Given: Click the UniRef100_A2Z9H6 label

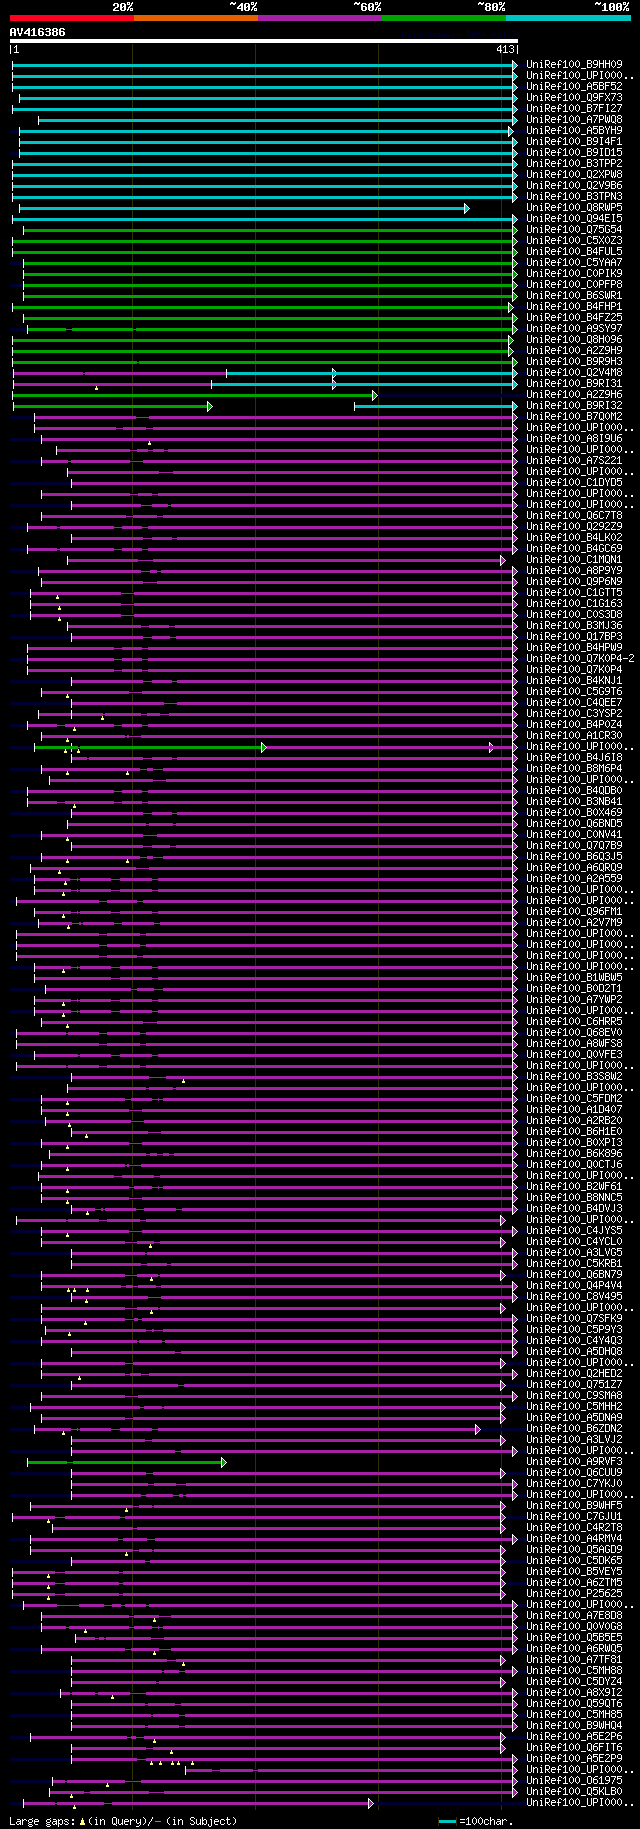Looking at the screenshot, I should point(574,395).
